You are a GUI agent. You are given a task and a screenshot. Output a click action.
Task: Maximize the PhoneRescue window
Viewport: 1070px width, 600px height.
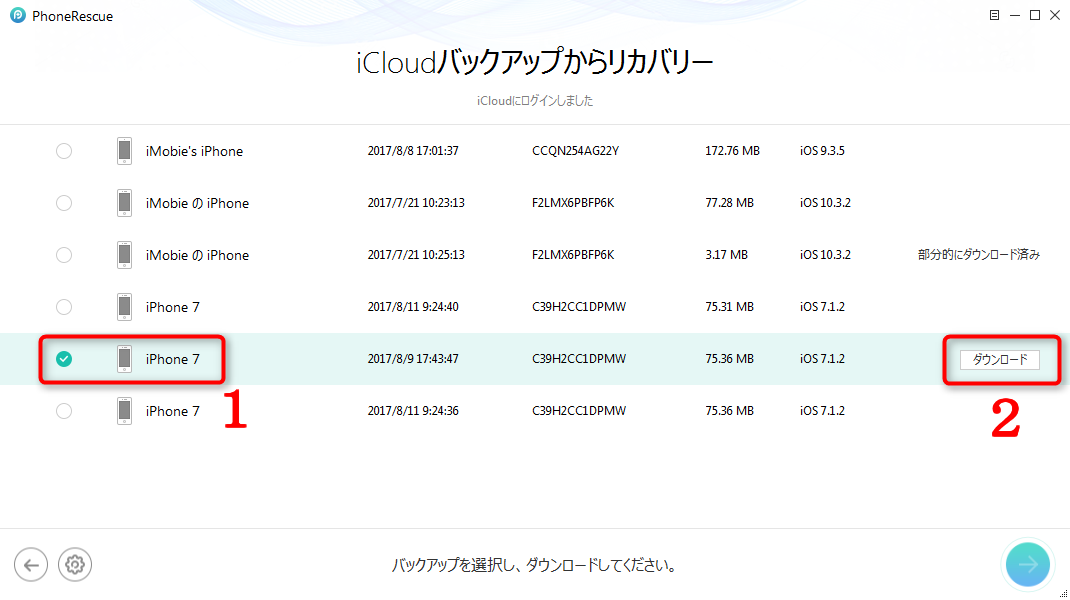1035,15
